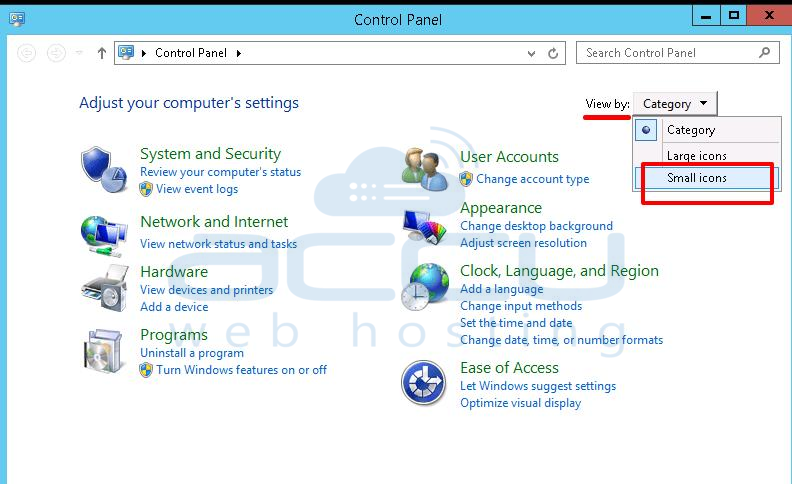The height and width of the screenshot is (484, 792).
Task: Choose Small icons view
Action: (707, 178)
